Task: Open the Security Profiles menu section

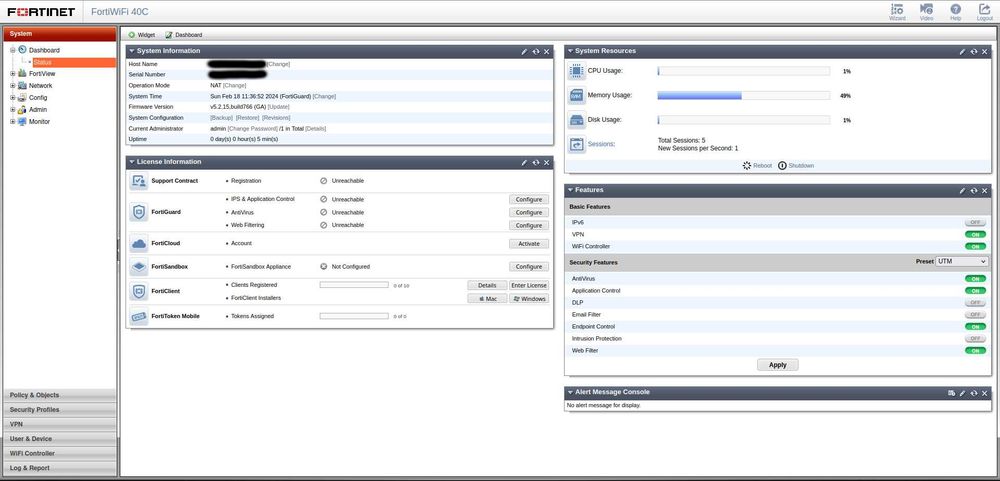Action: (x=60, y=410)
